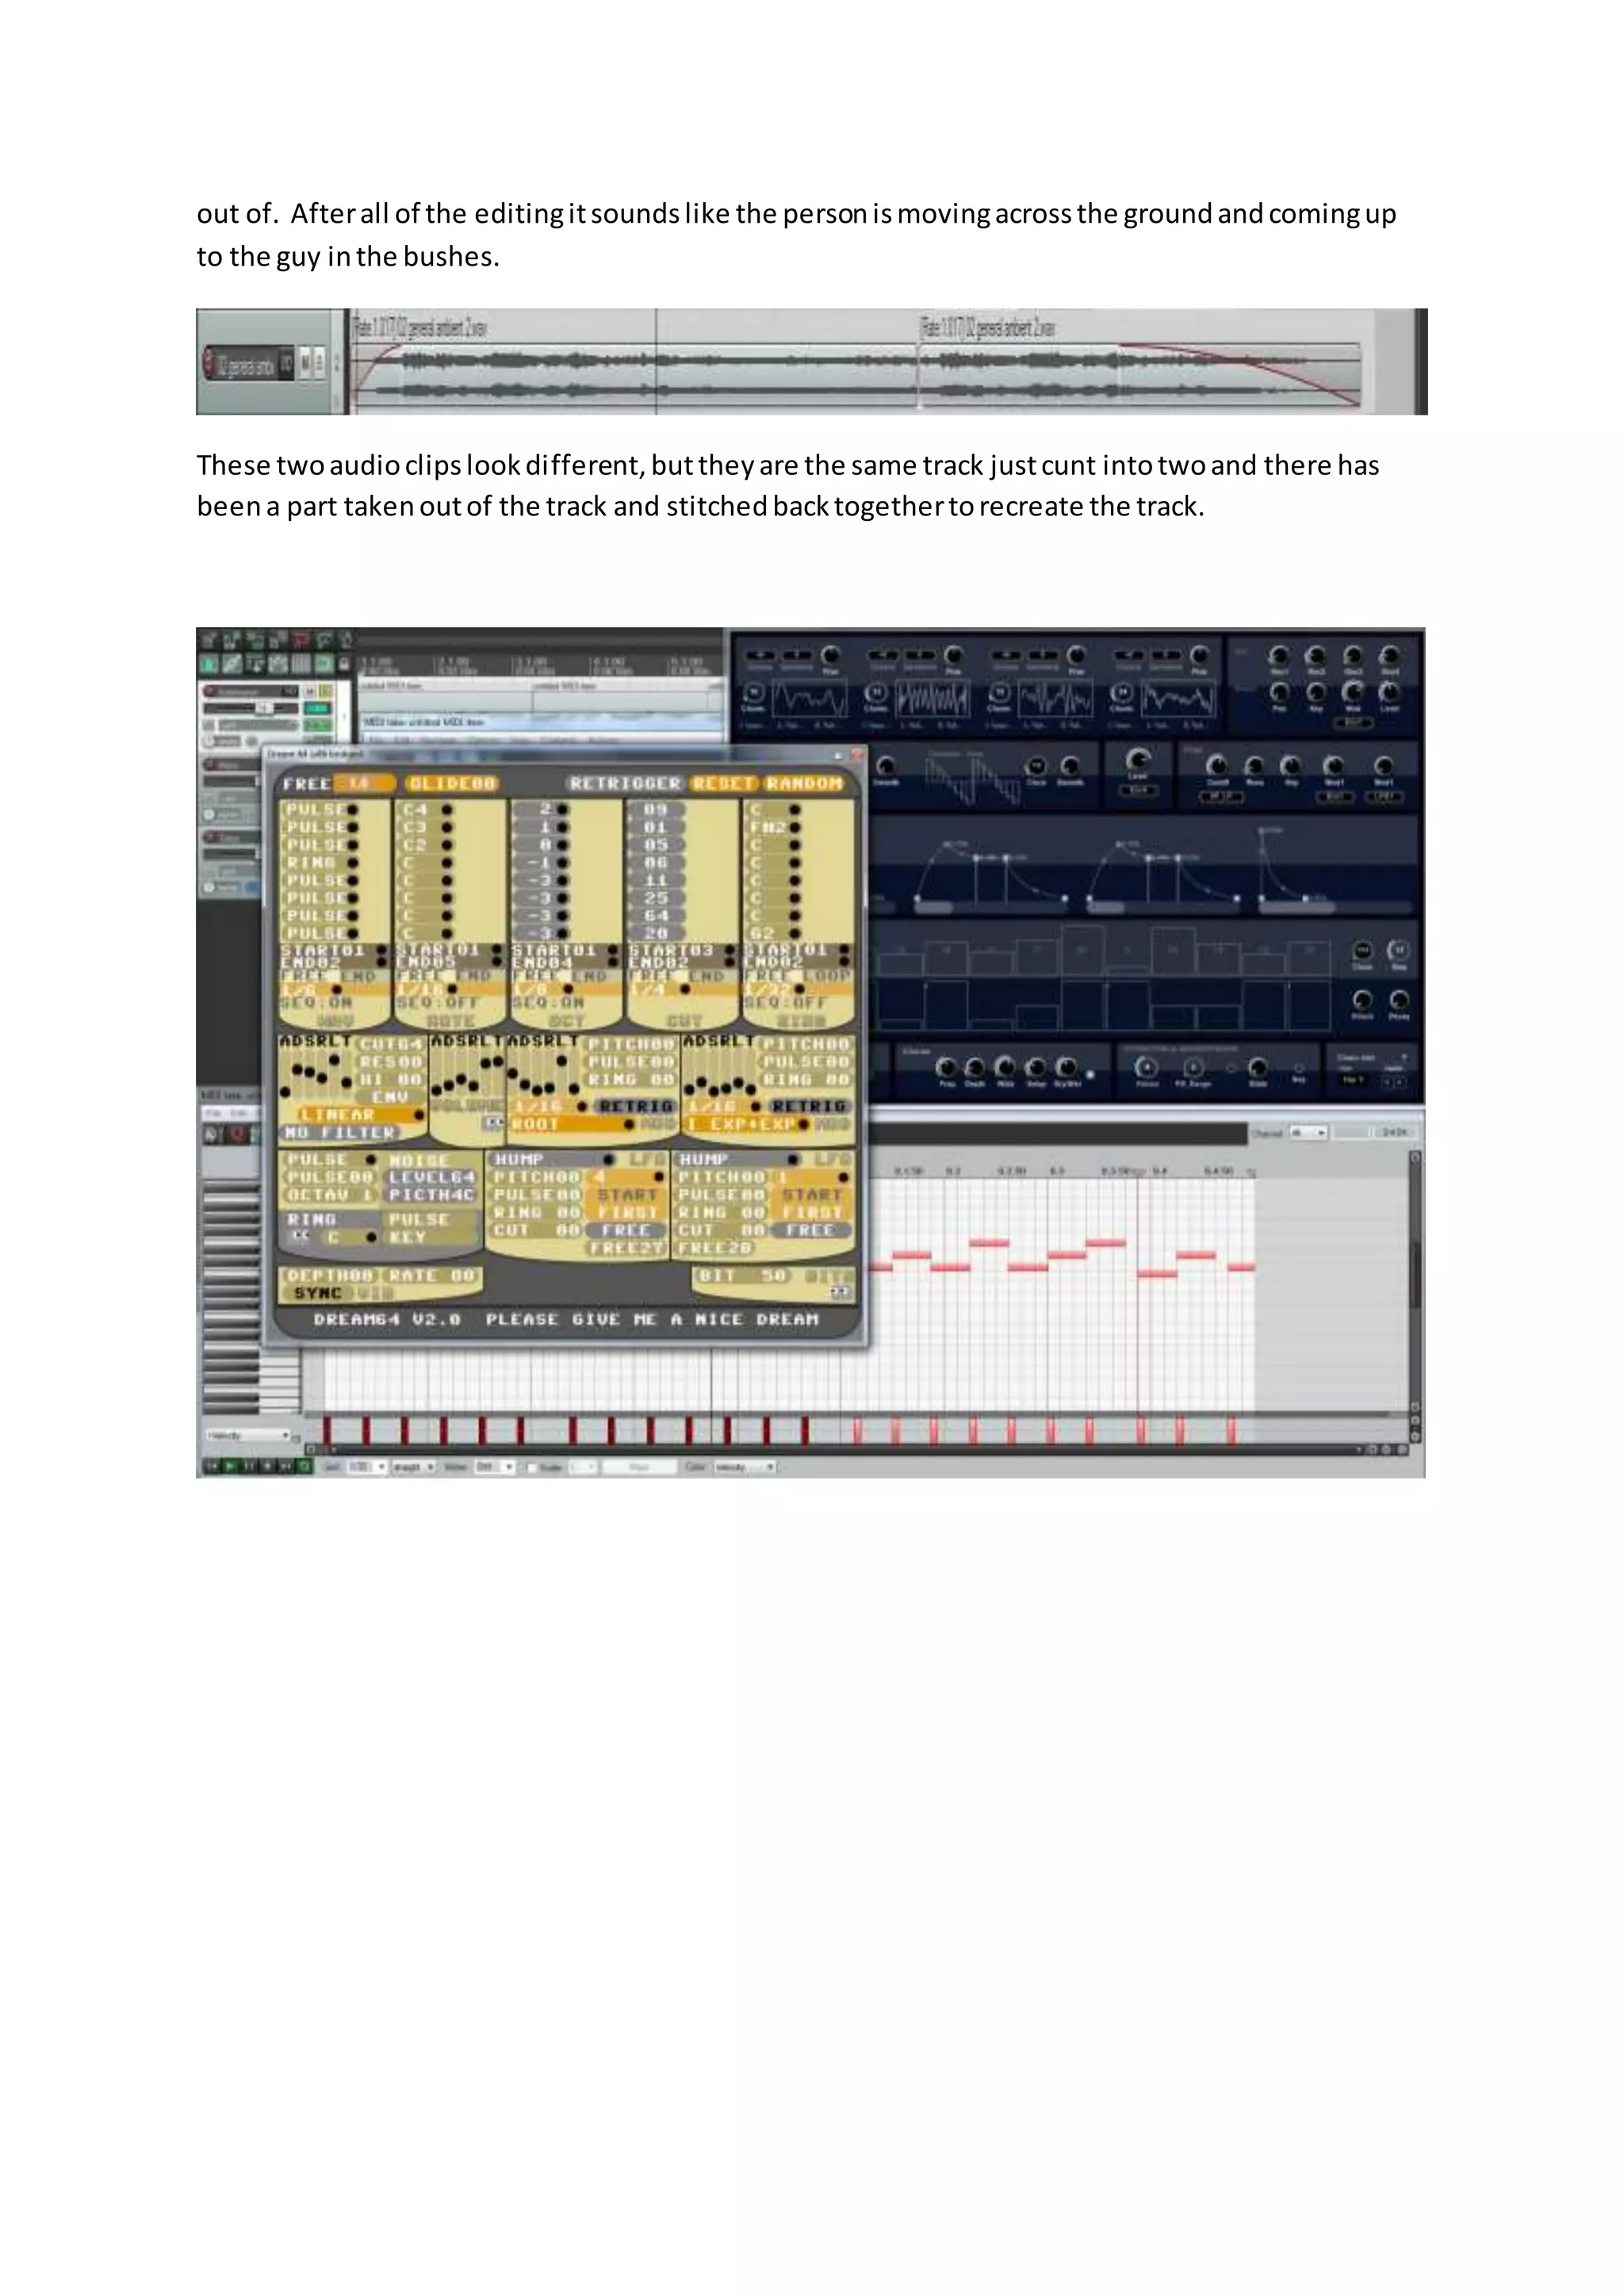Click the new project icon in Reaper's toolbar
Viewport: 1624px width, 2296px height.
(209, 640)
